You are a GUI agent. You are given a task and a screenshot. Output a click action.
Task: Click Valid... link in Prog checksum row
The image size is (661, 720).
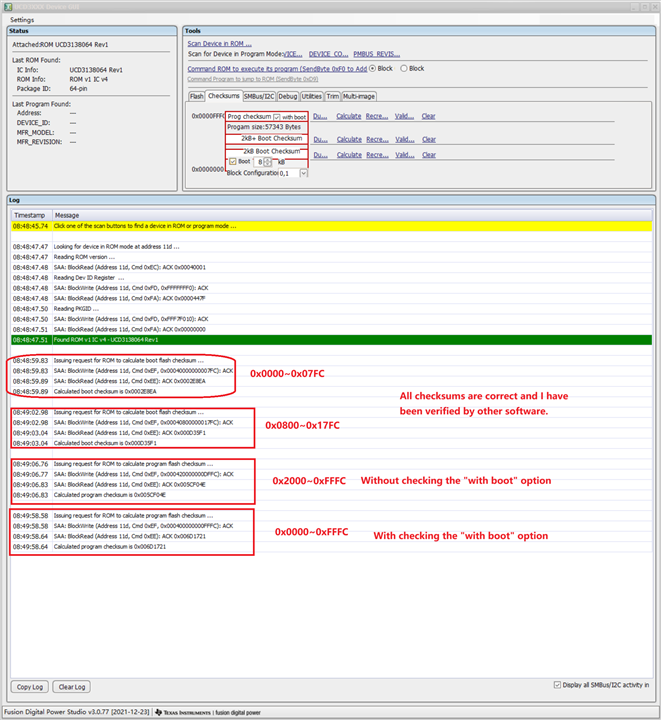(x=404, y=116)
